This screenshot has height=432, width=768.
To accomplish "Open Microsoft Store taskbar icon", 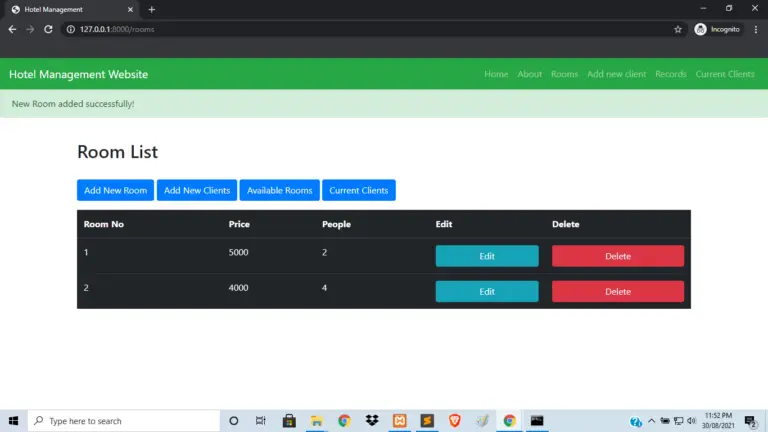I will pos(289,421).
